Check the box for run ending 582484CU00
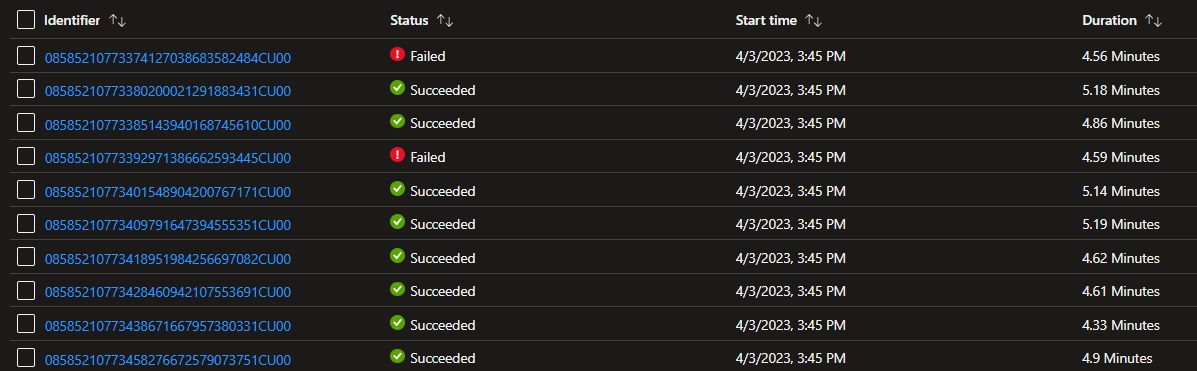This screenshot has width=1197, height=371. pos(26,56)
